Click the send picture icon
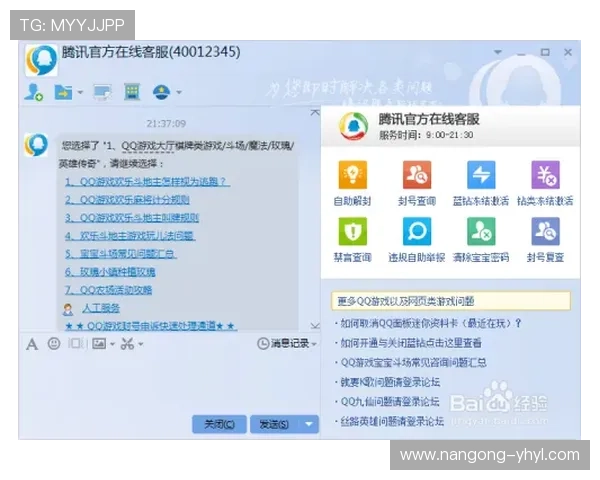 coord(99,344)
